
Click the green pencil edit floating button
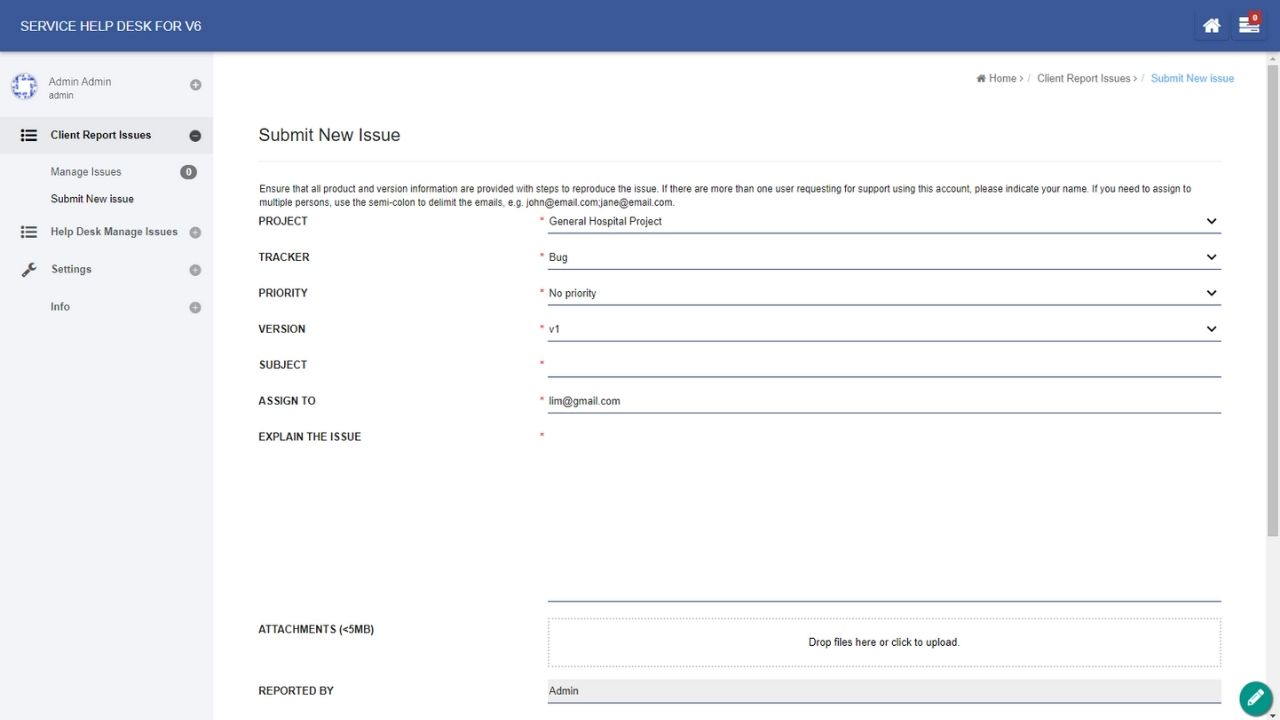pyautogui.click(x=1255, y=698)
